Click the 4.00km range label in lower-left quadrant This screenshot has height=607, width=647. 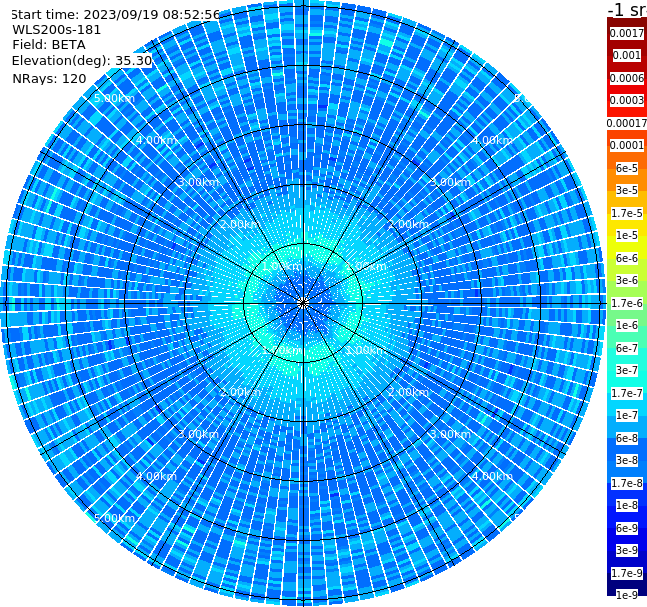tap(156, 476)
